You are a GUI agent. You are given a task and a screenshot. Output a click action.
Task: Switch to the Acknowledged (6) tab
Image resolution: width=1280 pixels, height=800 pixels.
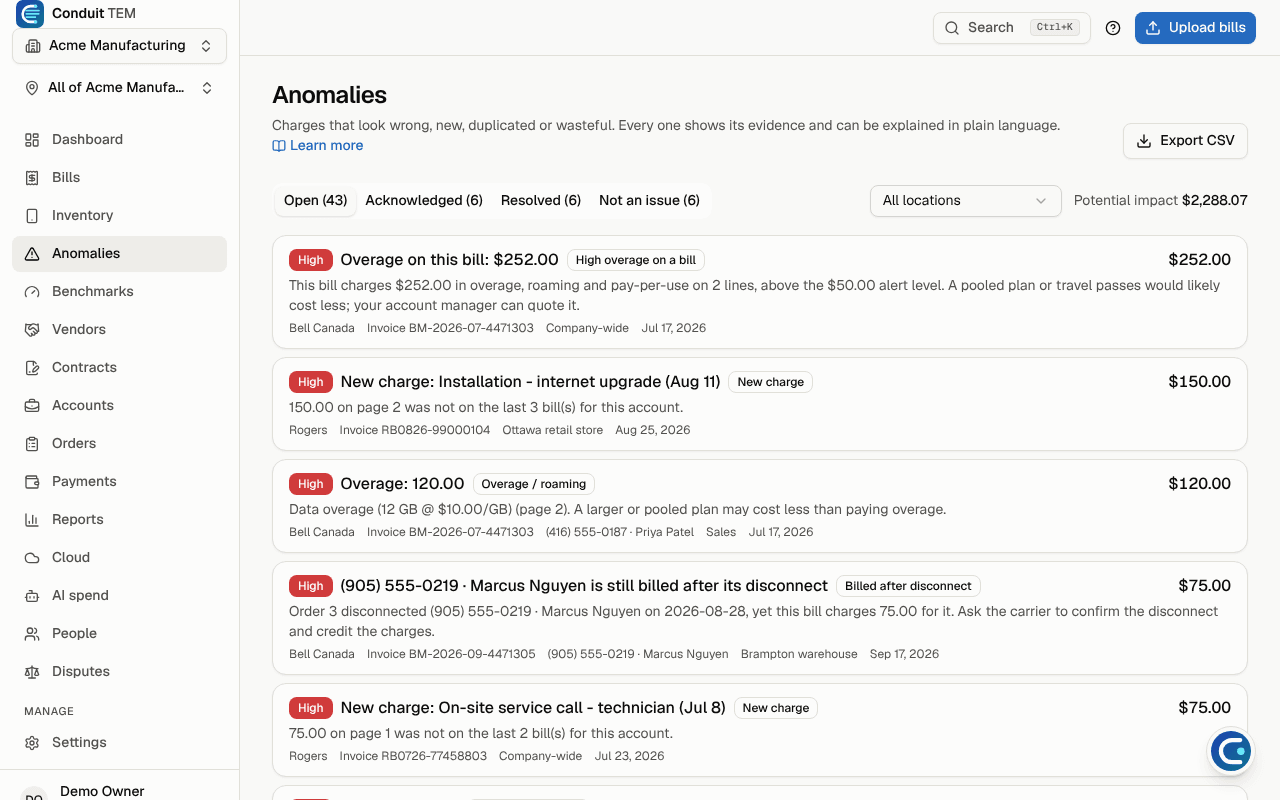tap(424, 201)
